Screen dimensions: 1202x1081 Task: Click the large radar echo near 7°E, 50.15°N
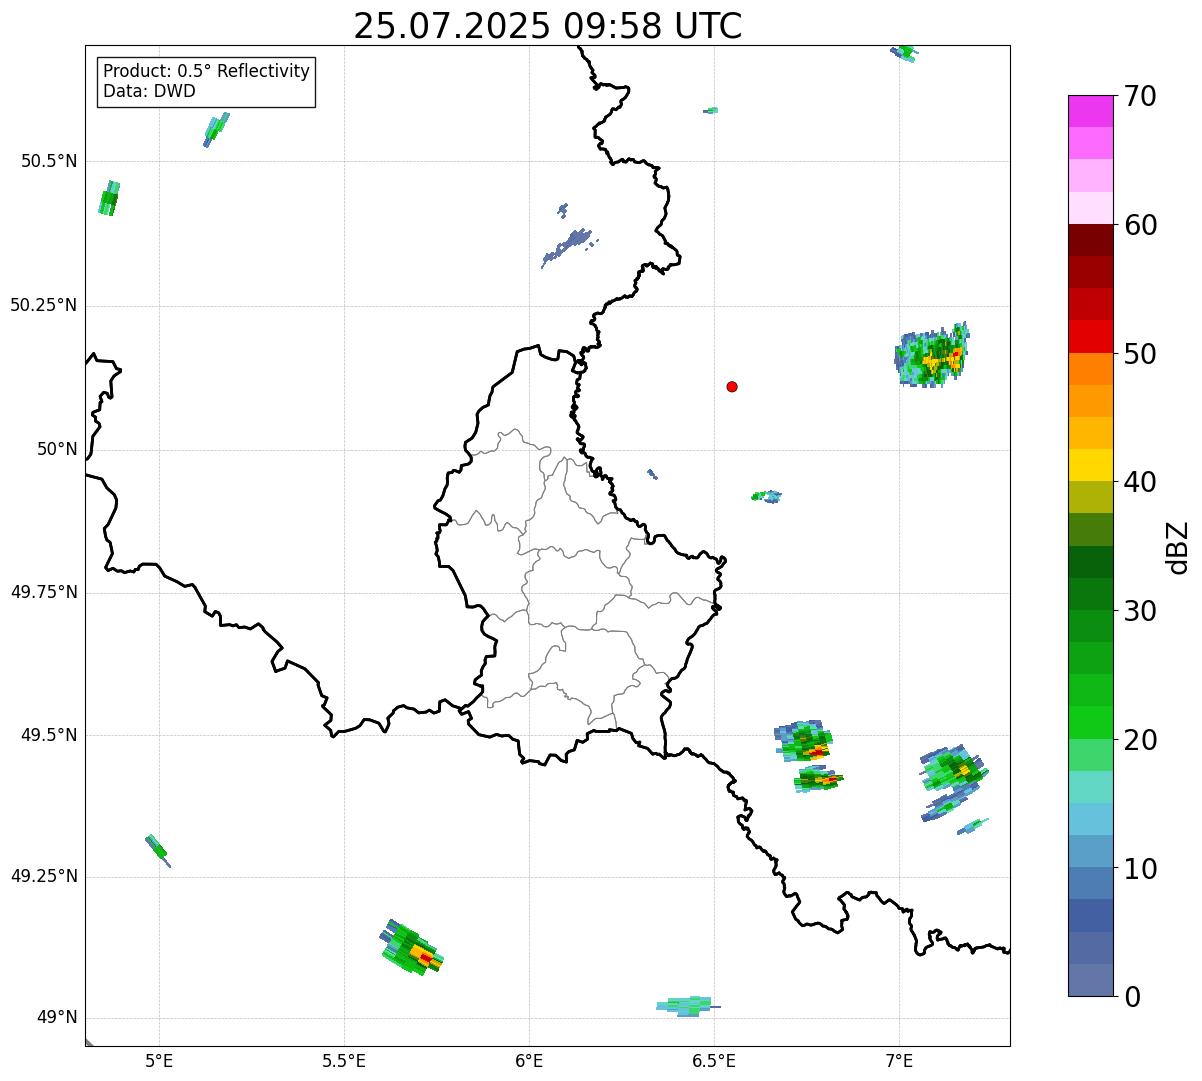click(x=932, y=355)
